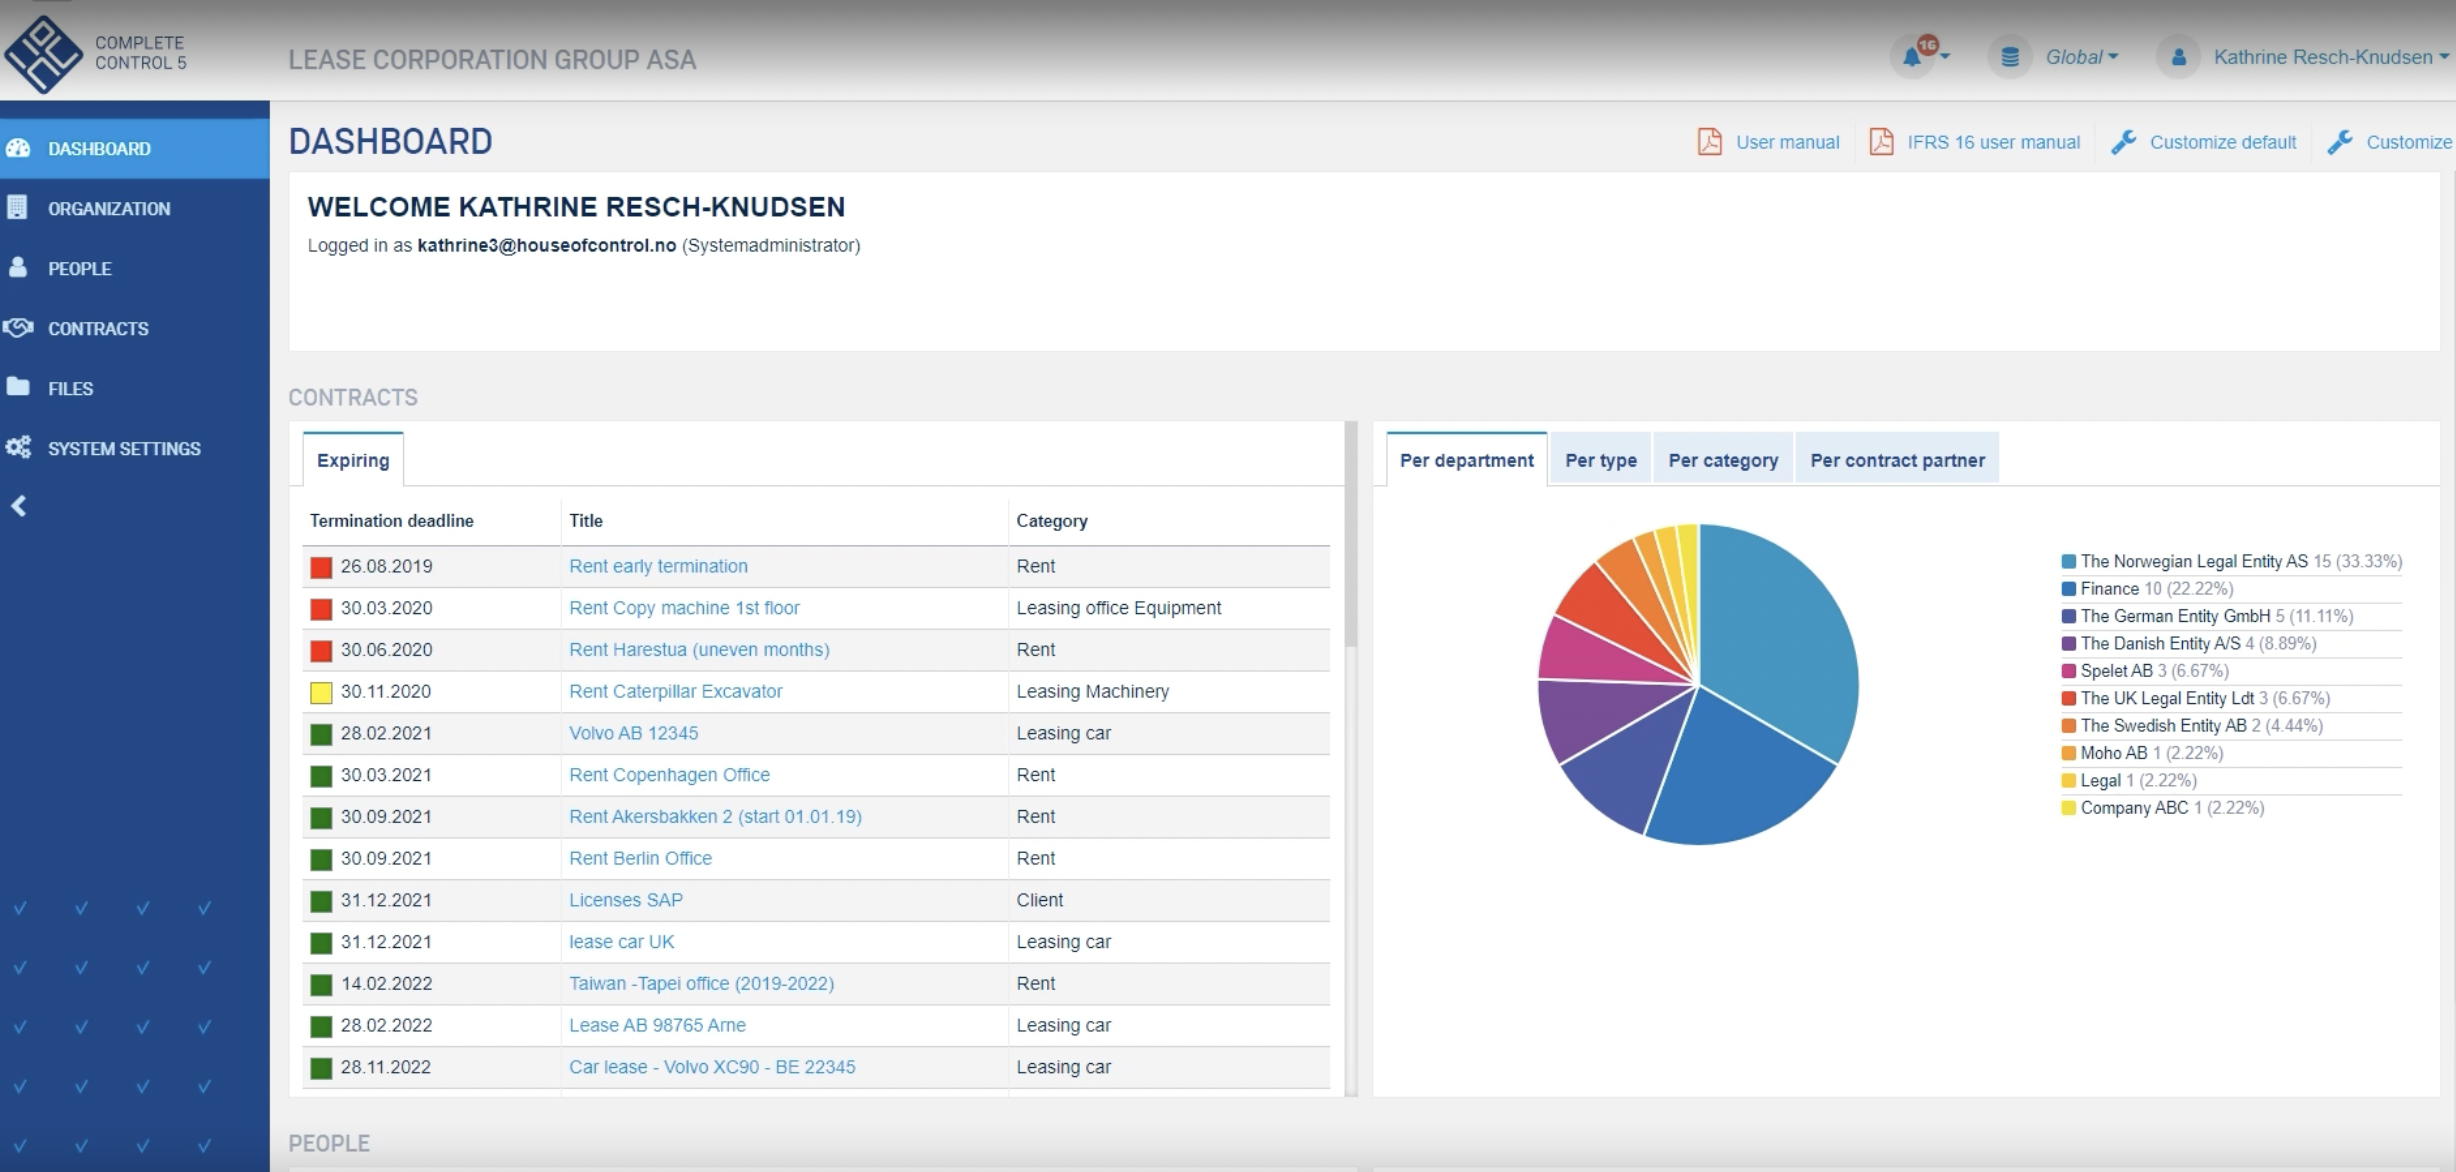Viewport: 2456px width, 1172px height.
Task: Click the Customize wrench icon
Action: pyautogui.click(x=2340, y=142)
